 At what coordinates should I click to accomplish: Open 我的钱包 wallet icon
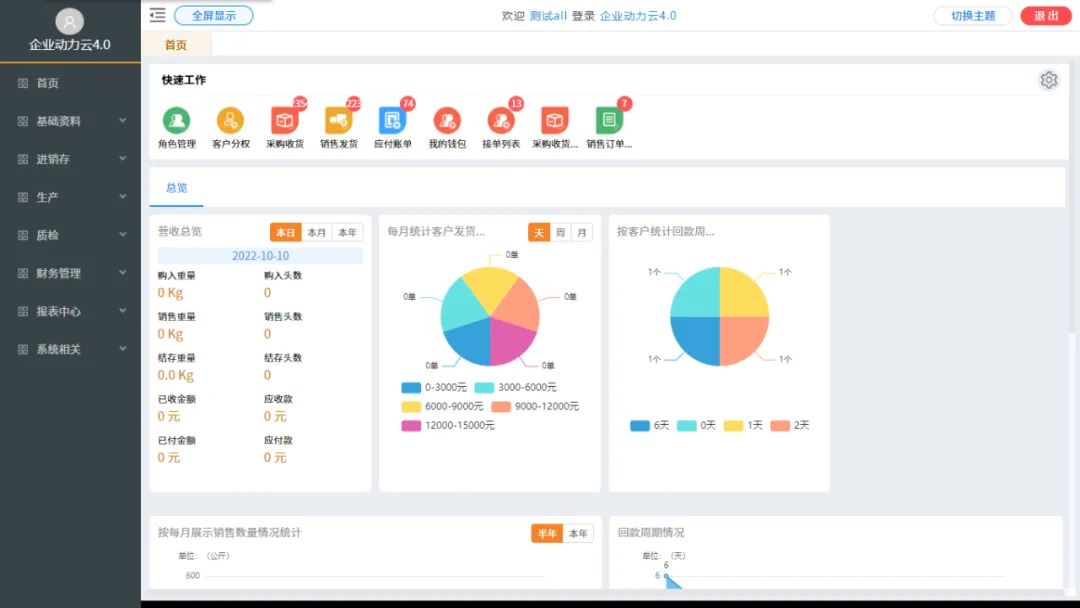(x=447, y=121)
